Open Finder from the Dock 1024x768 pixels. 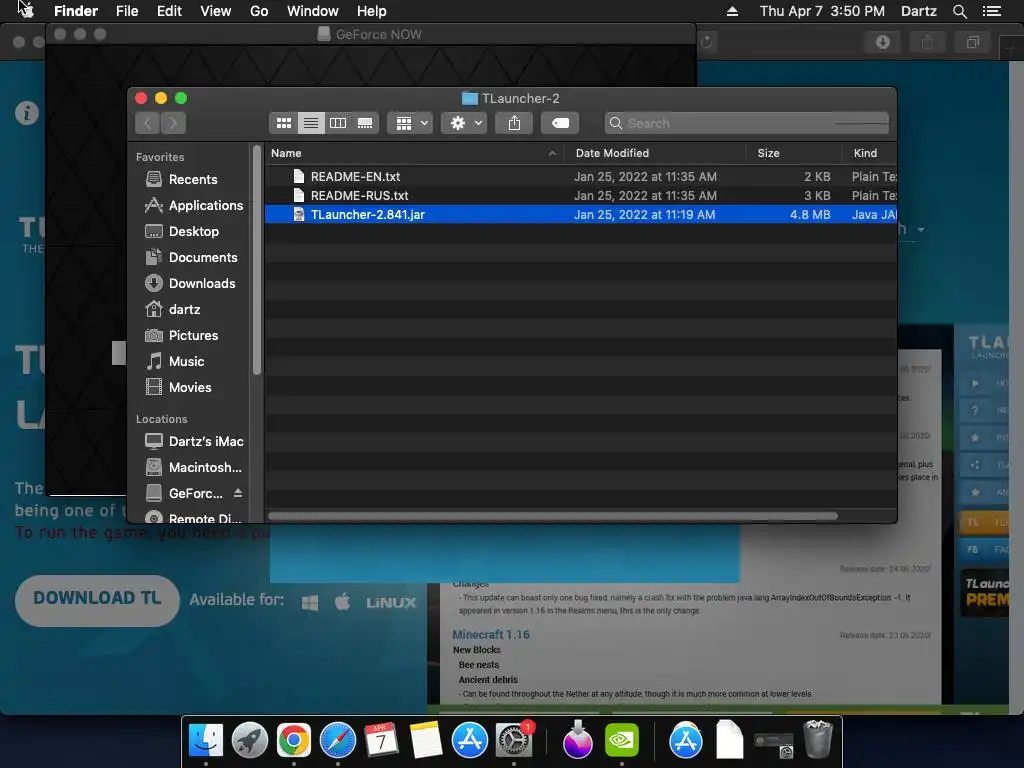coord(206,741)
